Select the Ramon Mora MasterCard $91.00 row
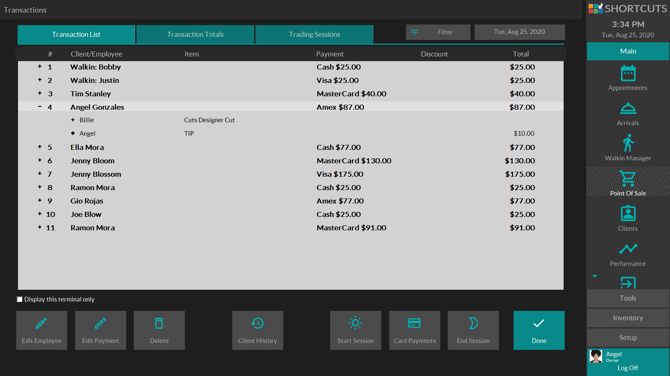Image resolution: width=670 pixels, height=376 pixels. tap(291, 228)
